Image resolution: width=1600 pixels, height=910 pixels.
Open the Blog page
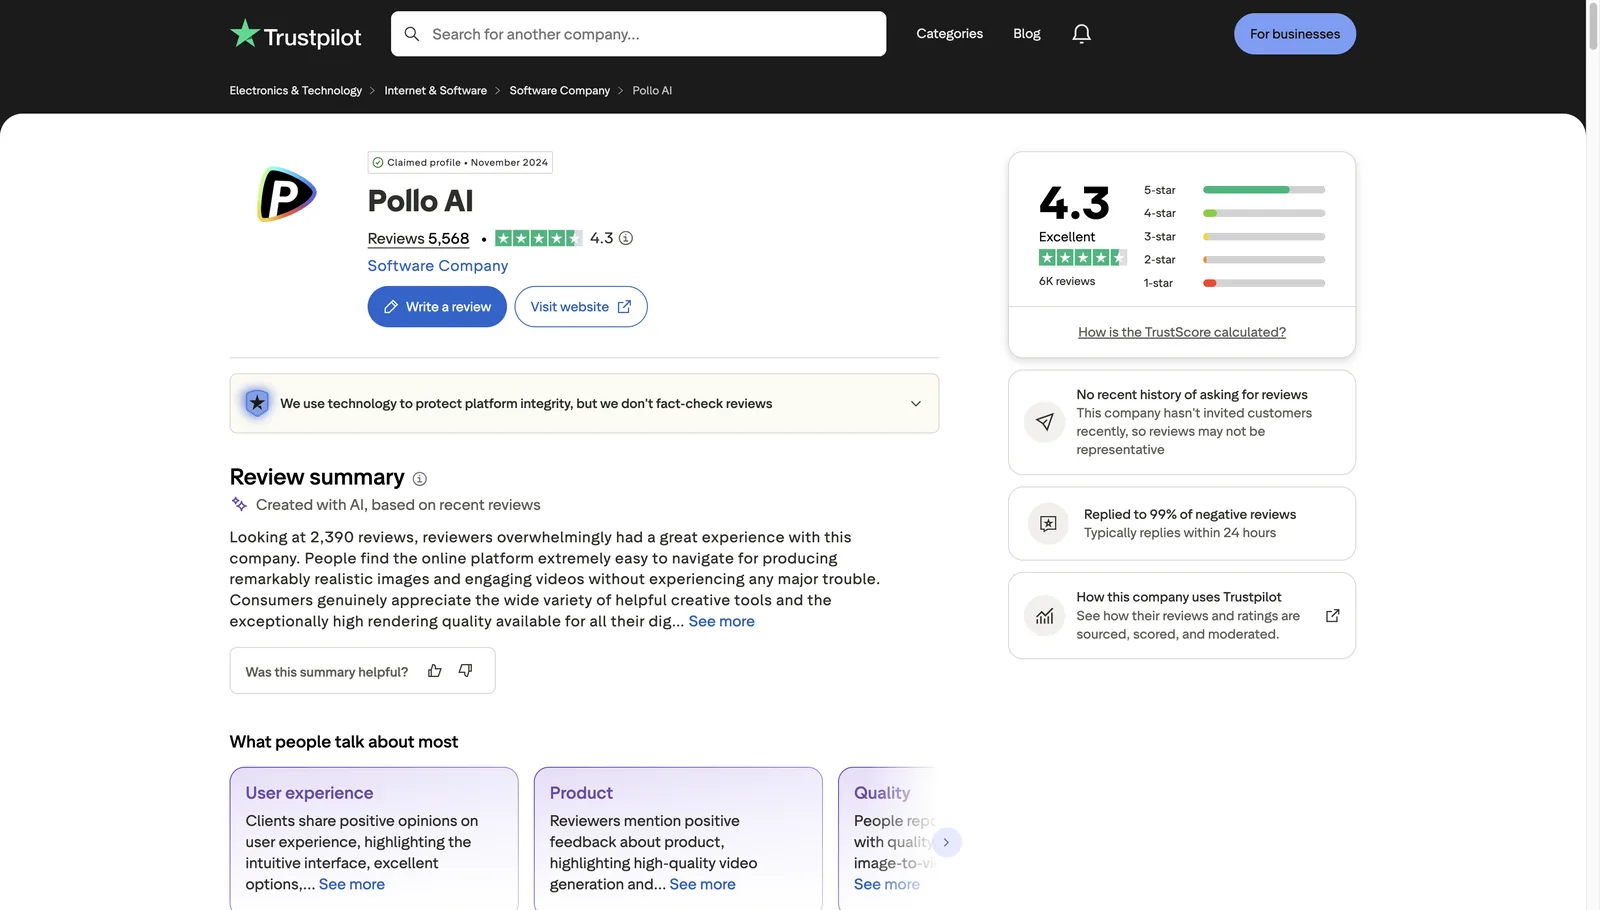pos(1027,34)
